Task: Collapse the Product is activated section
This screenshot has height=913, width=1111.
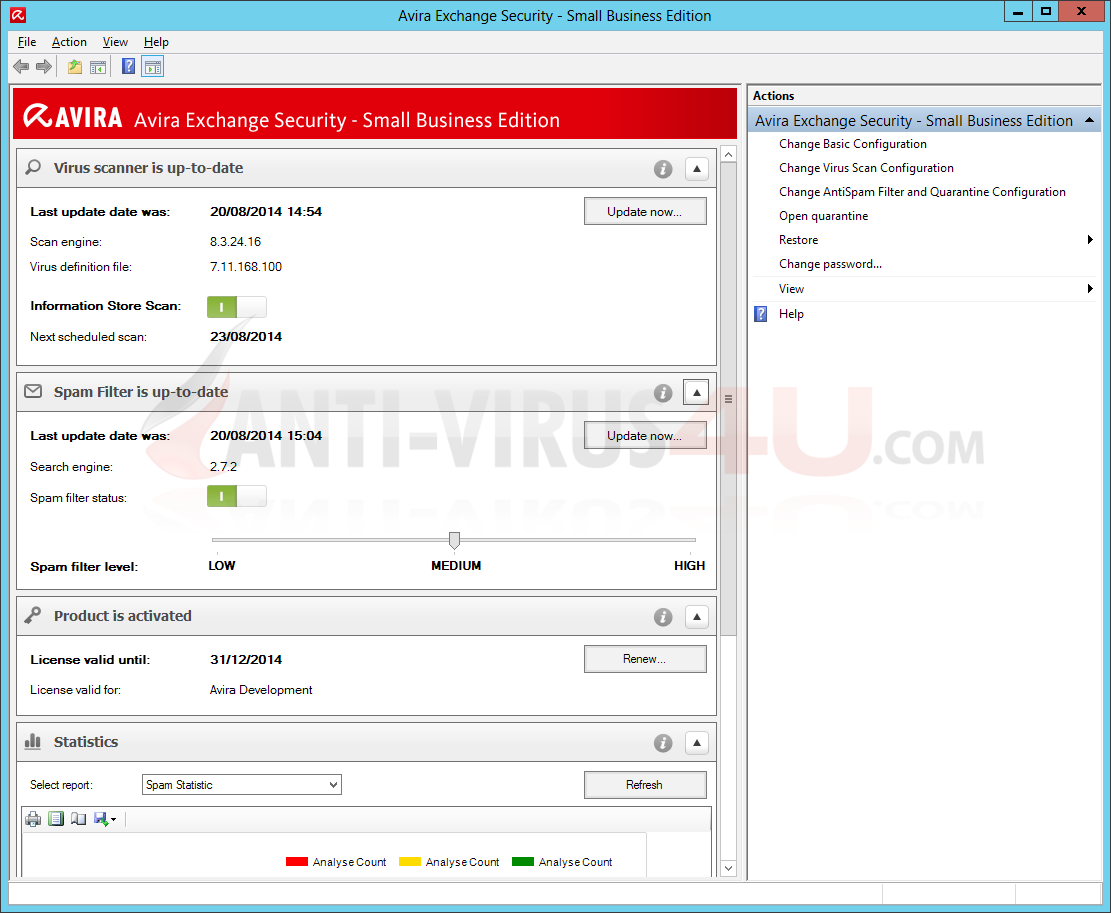Action: click(697, 617)
